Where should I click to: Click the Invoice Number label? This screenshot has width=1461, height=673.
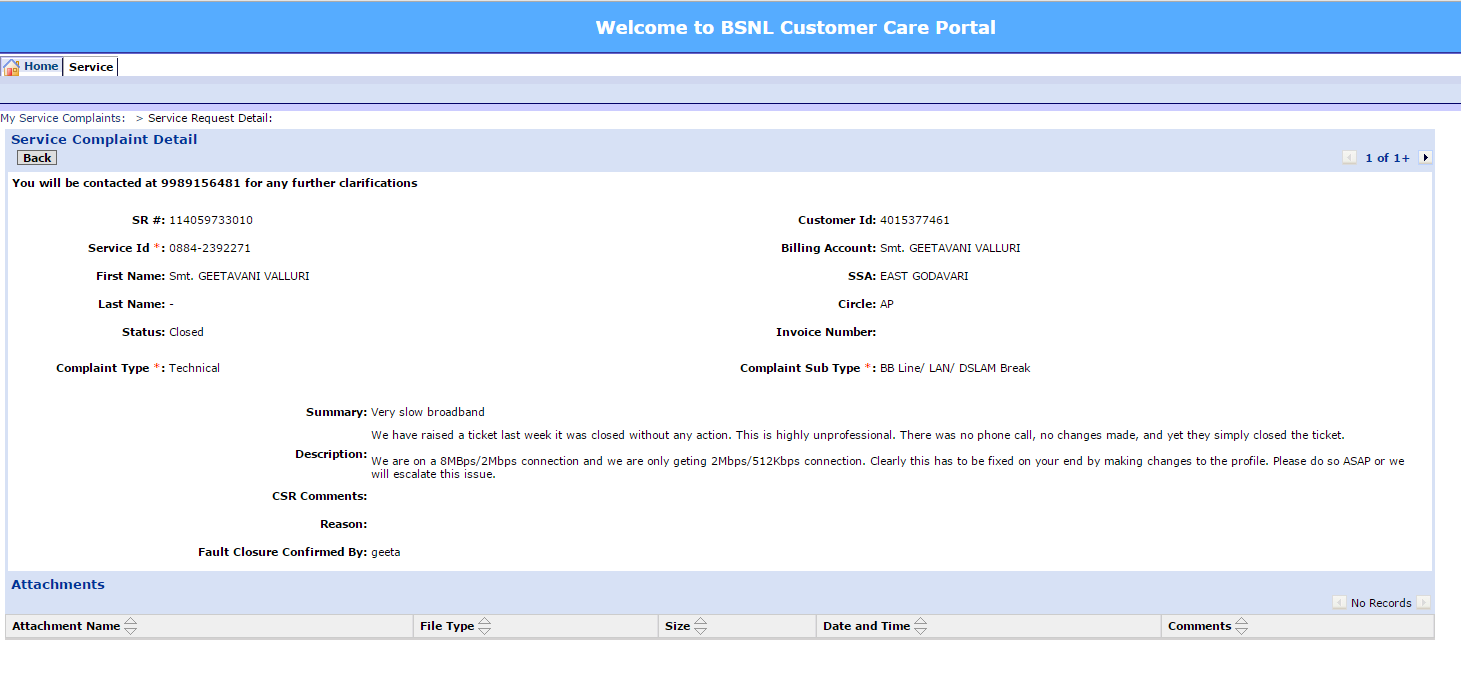pyautogui.click(x=826, y=332)
